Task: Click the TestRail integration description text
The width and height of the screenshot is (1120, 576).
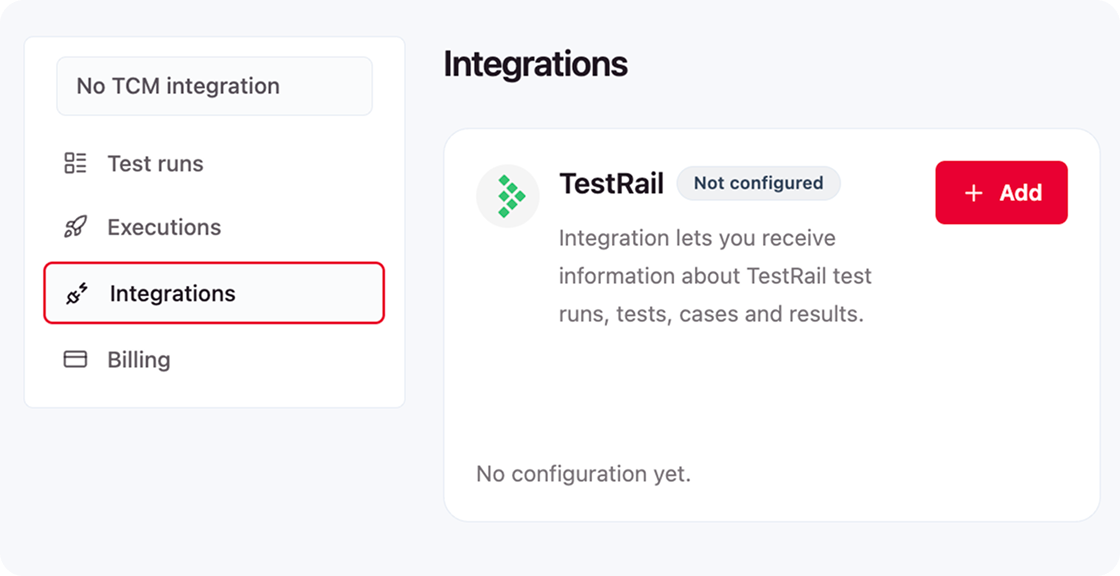Action: click(714, 276)
